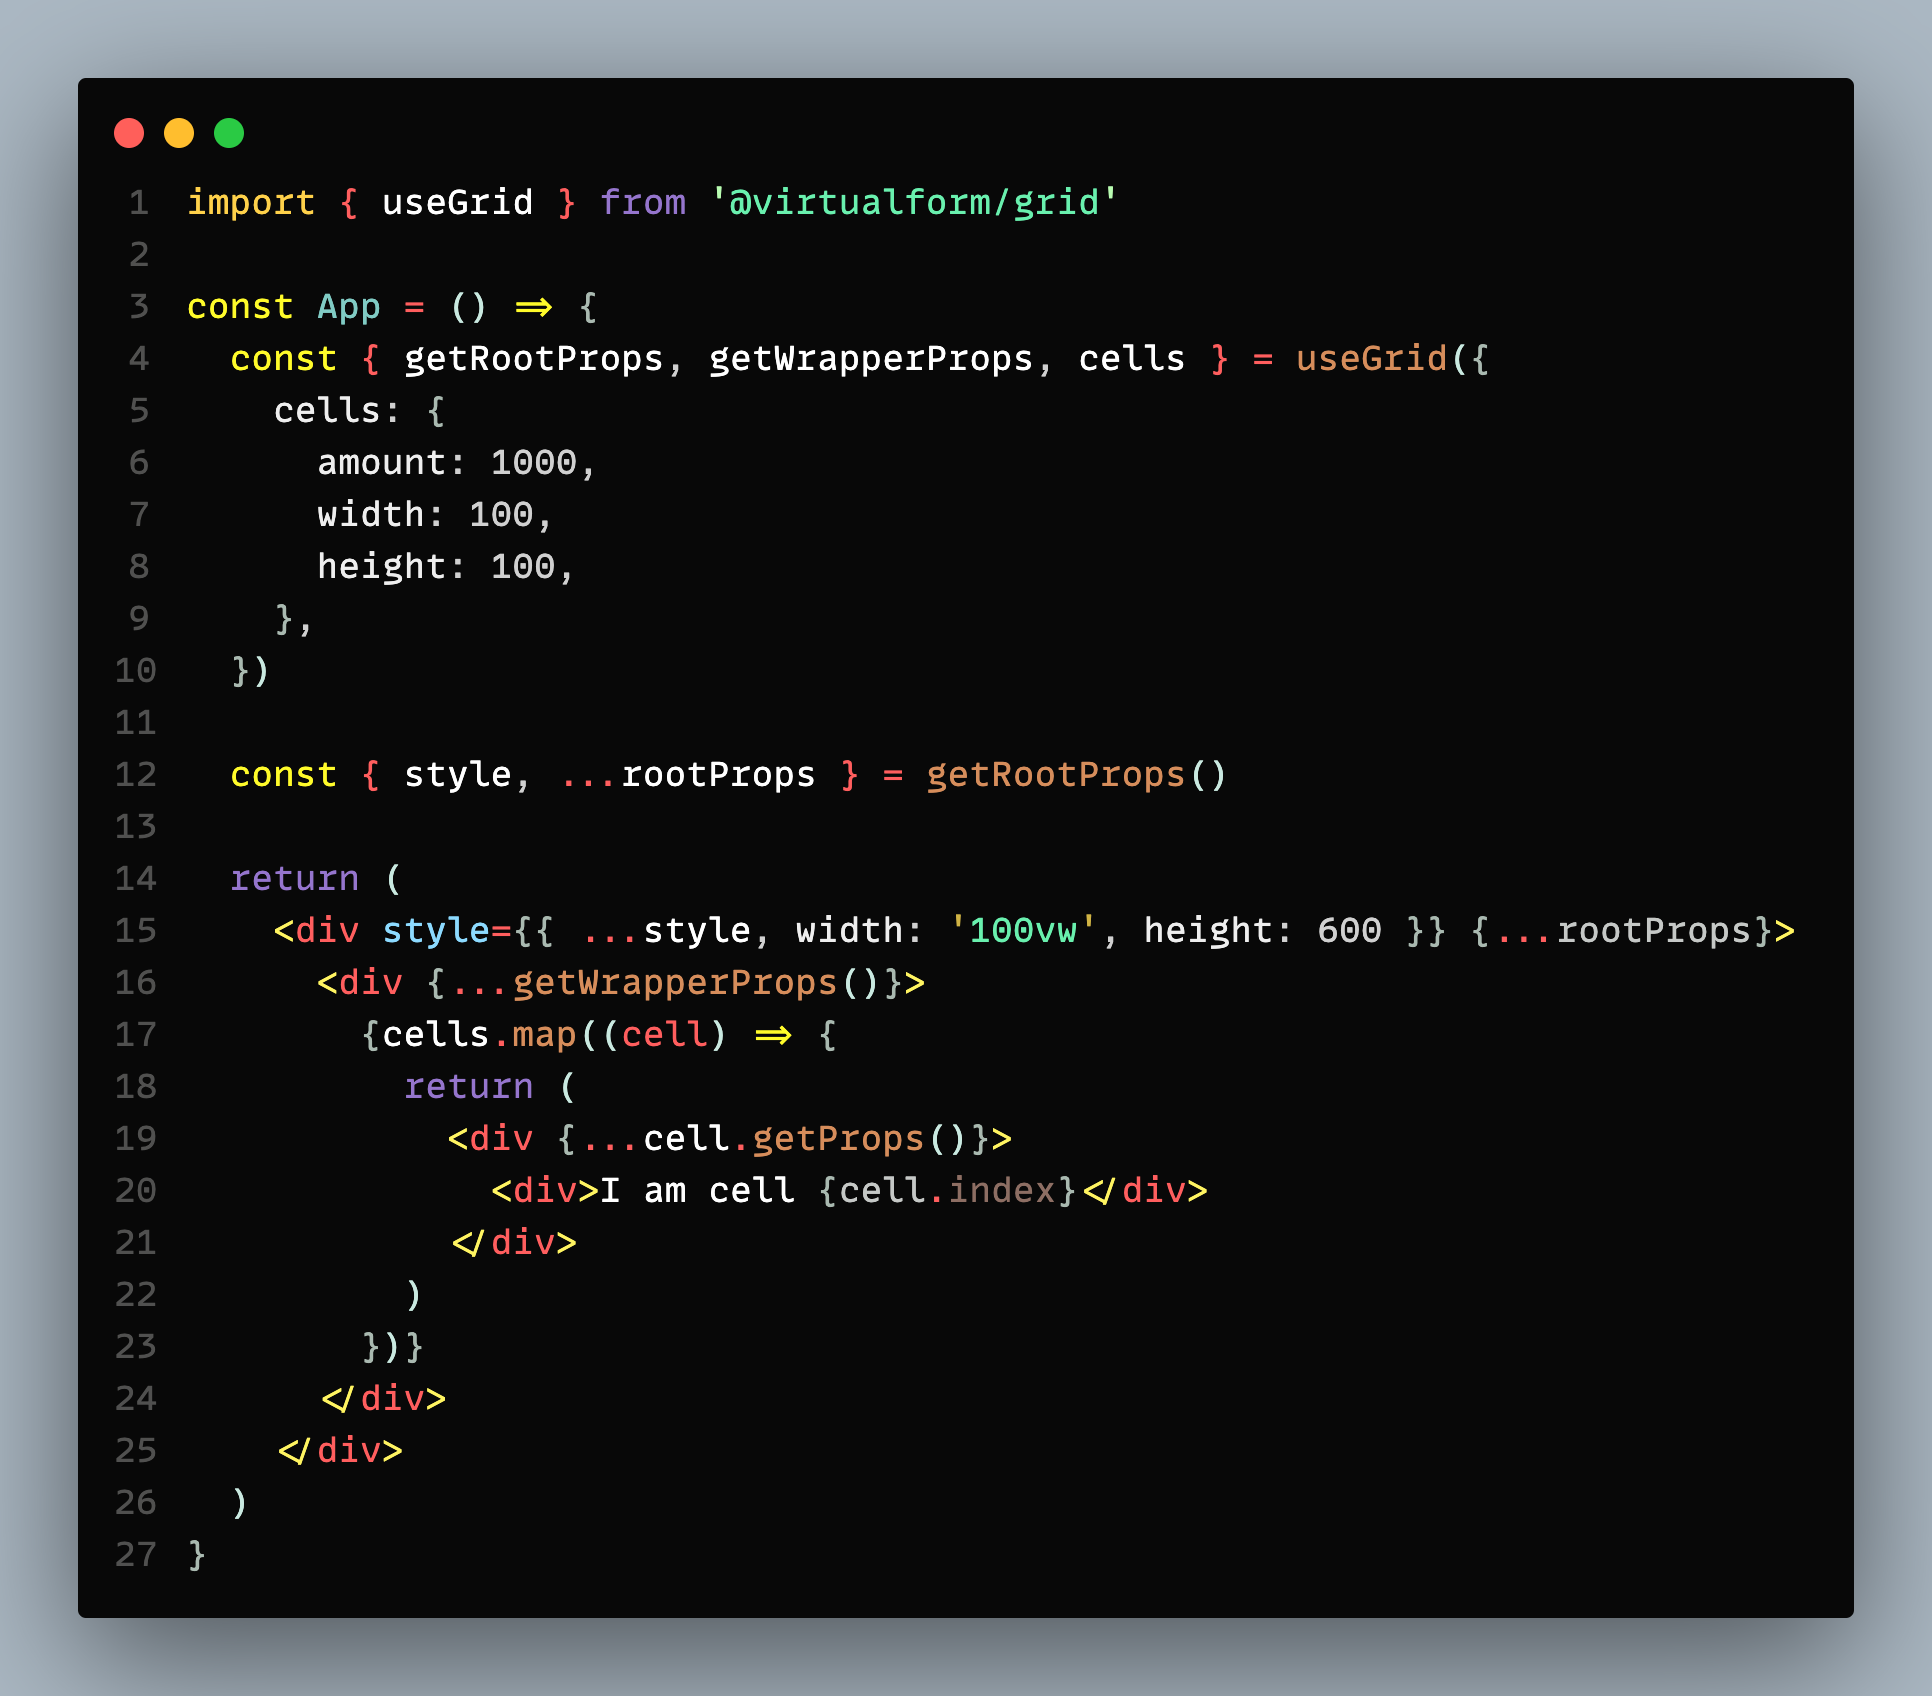Viewport: 1932px width, 1696px height.
Task: Click the green maximize window dot
Action: click(229, 133)
